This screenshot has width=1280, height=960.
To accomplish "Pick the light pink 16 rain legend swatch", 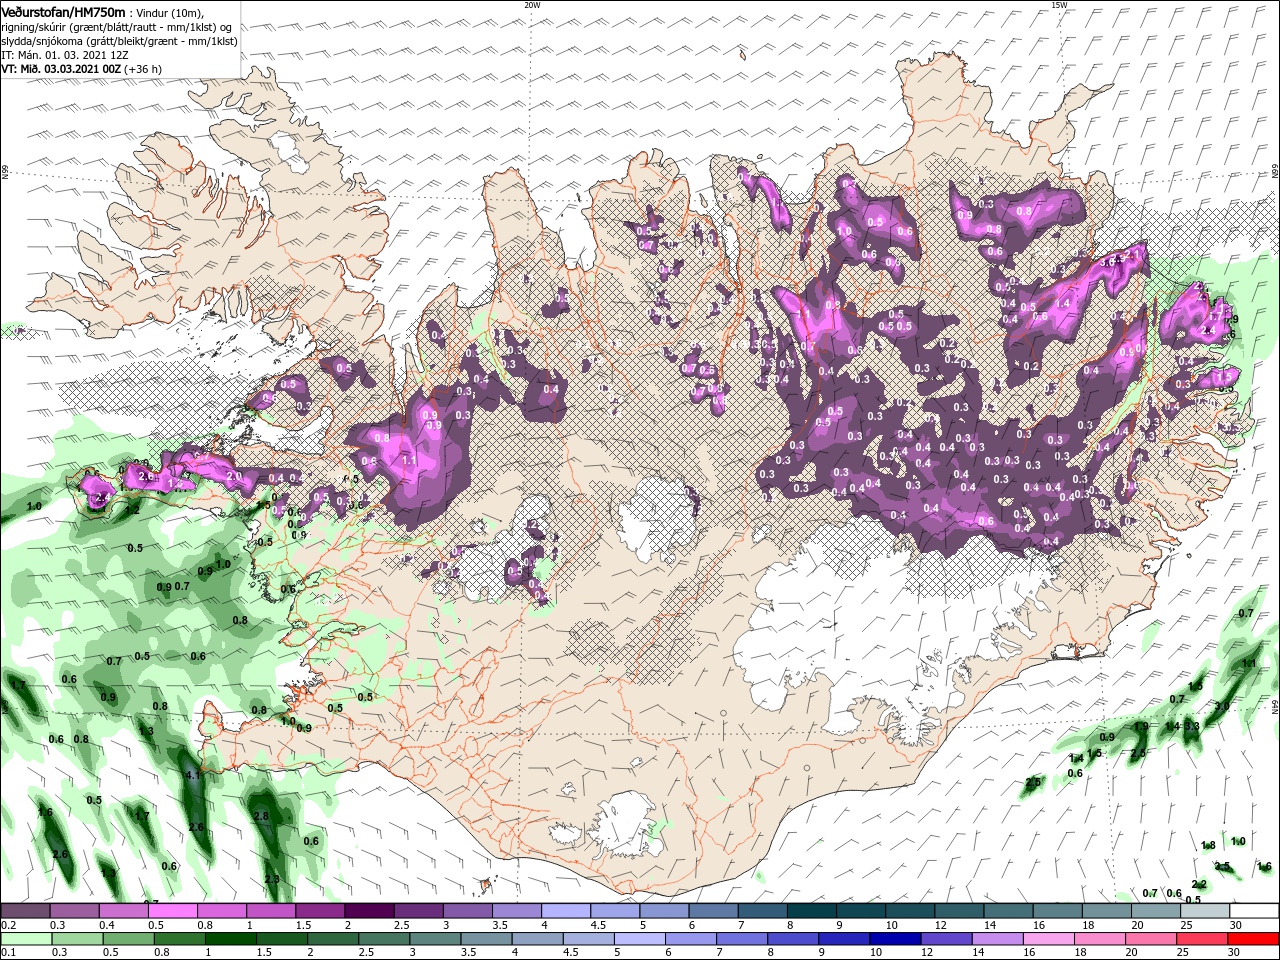I will (x=1049, y=938).
